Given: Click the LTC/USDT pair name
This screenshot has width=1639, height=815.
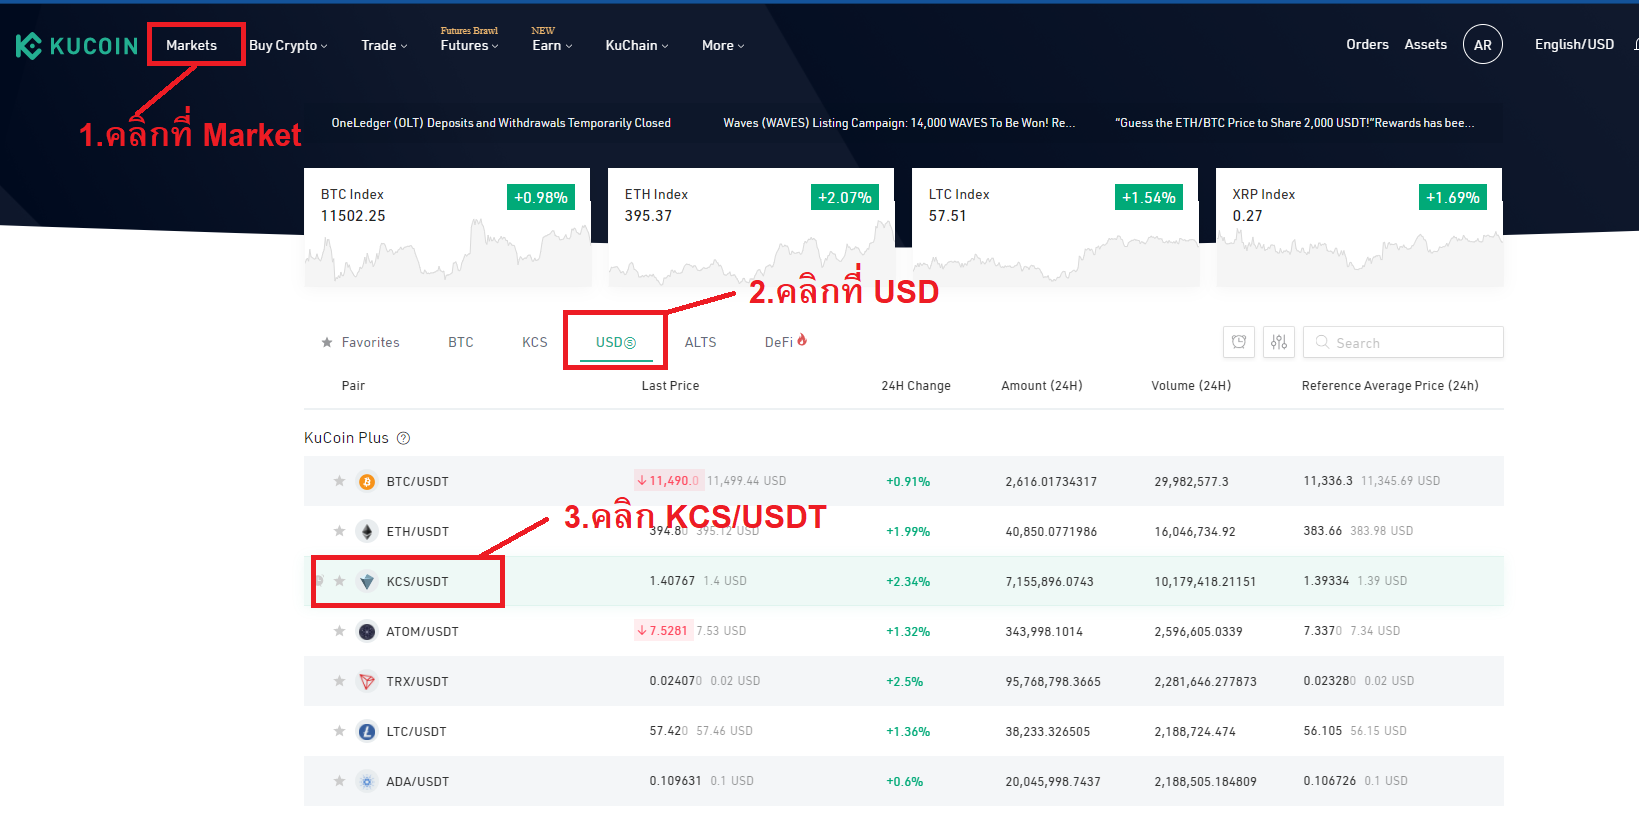Looking at the screenshot, I should [416, 732].
